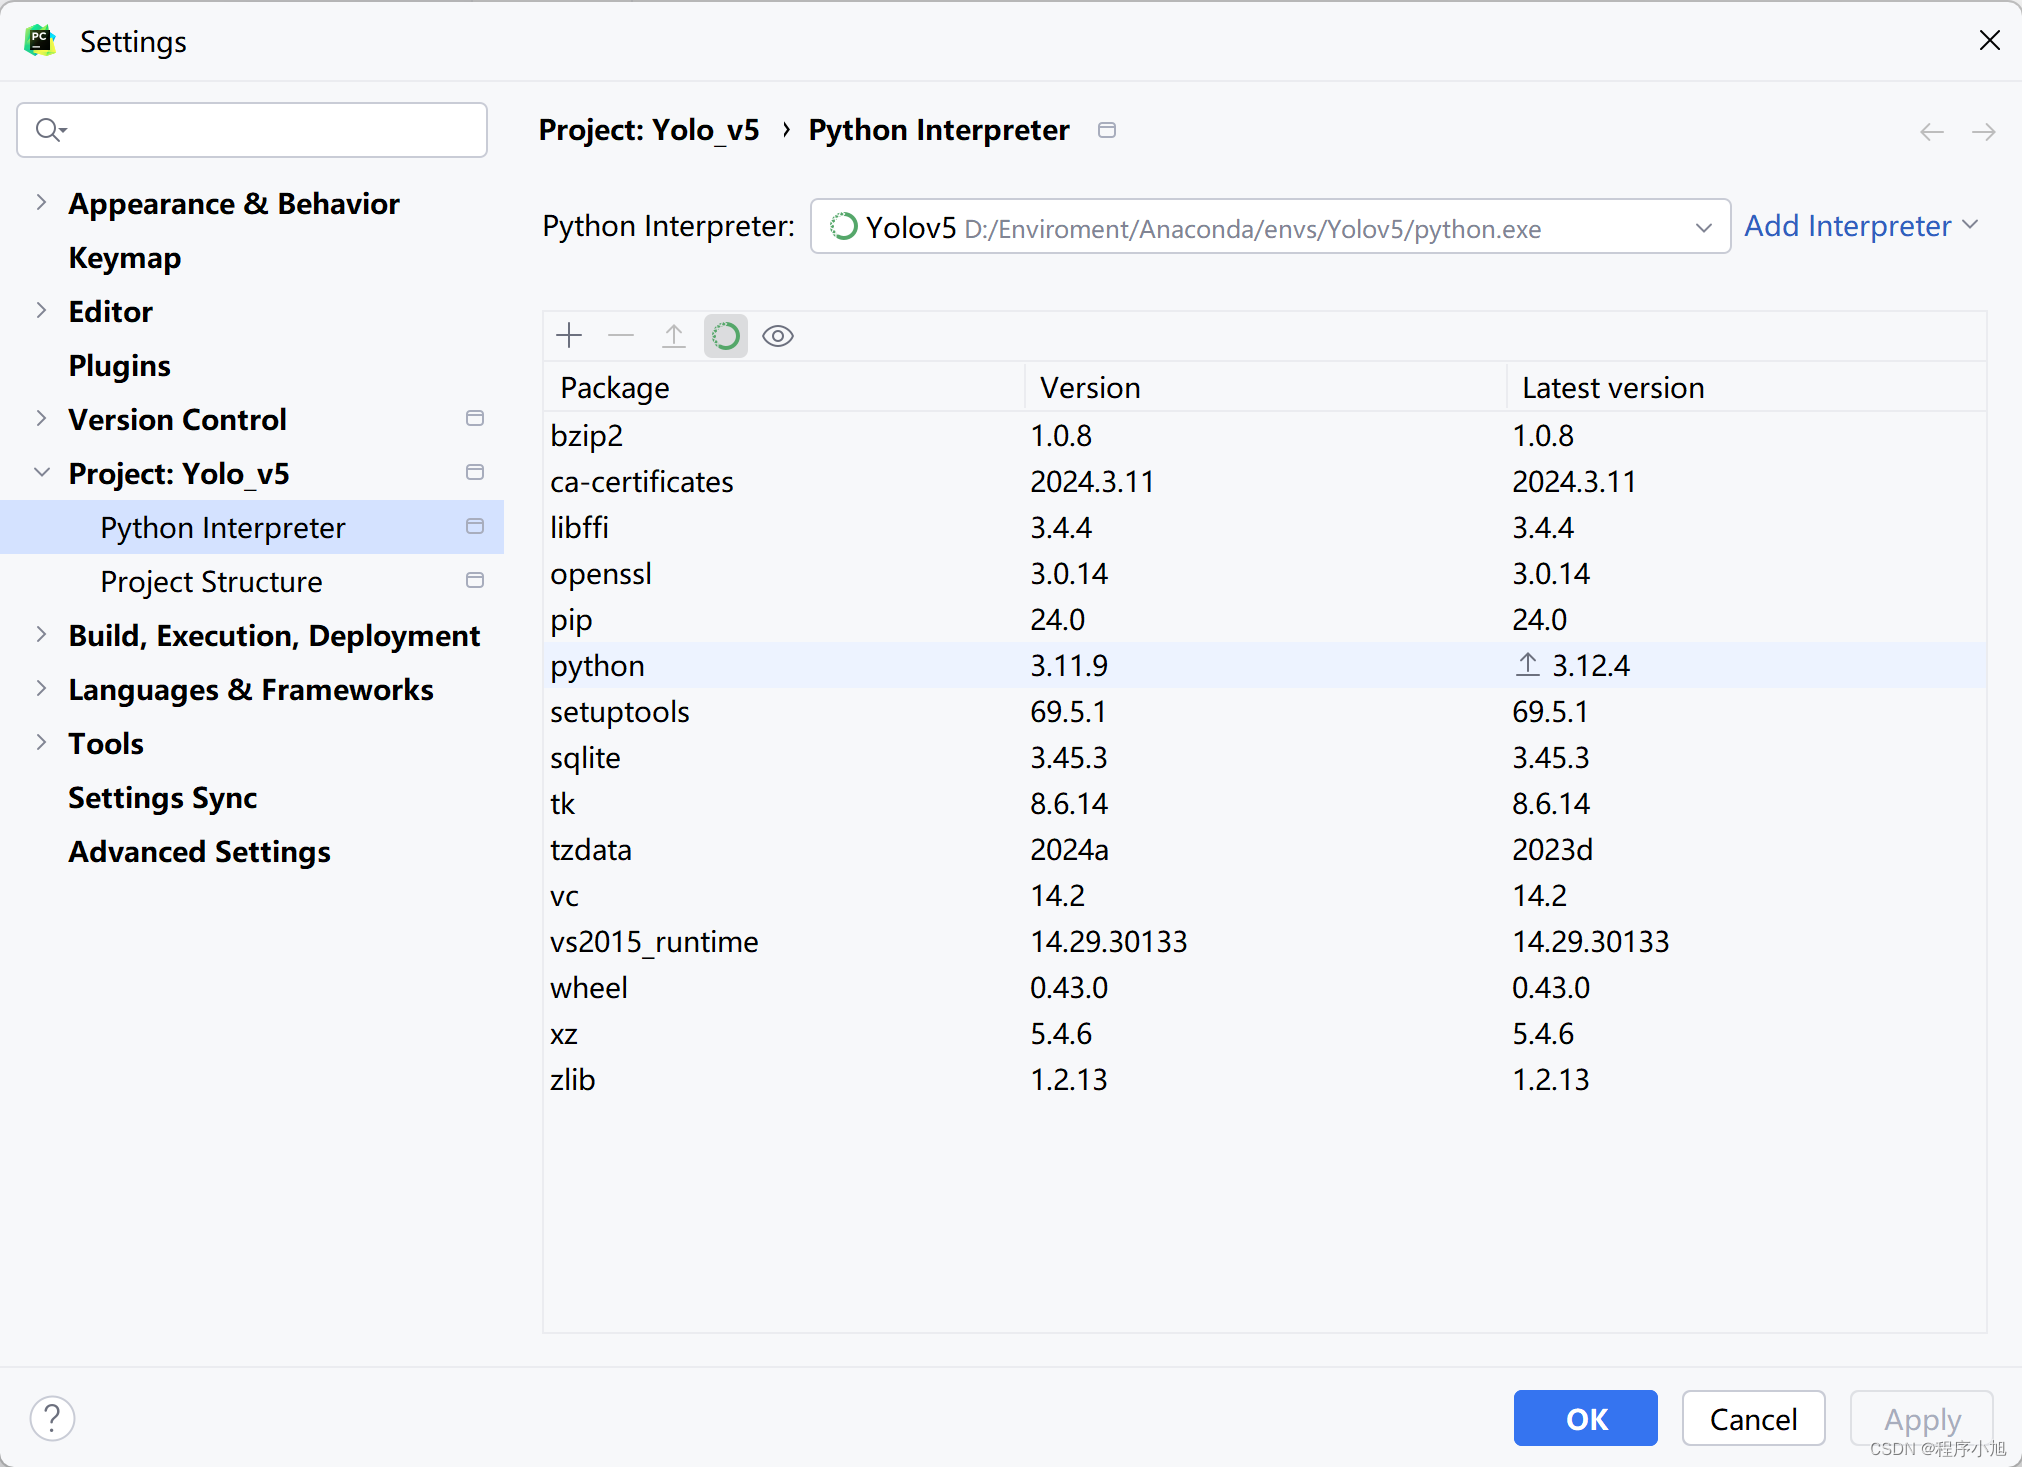Click the Cancel button
The width and height of the screenshot is (2022, 1467).
[x=1753, y=1418]
